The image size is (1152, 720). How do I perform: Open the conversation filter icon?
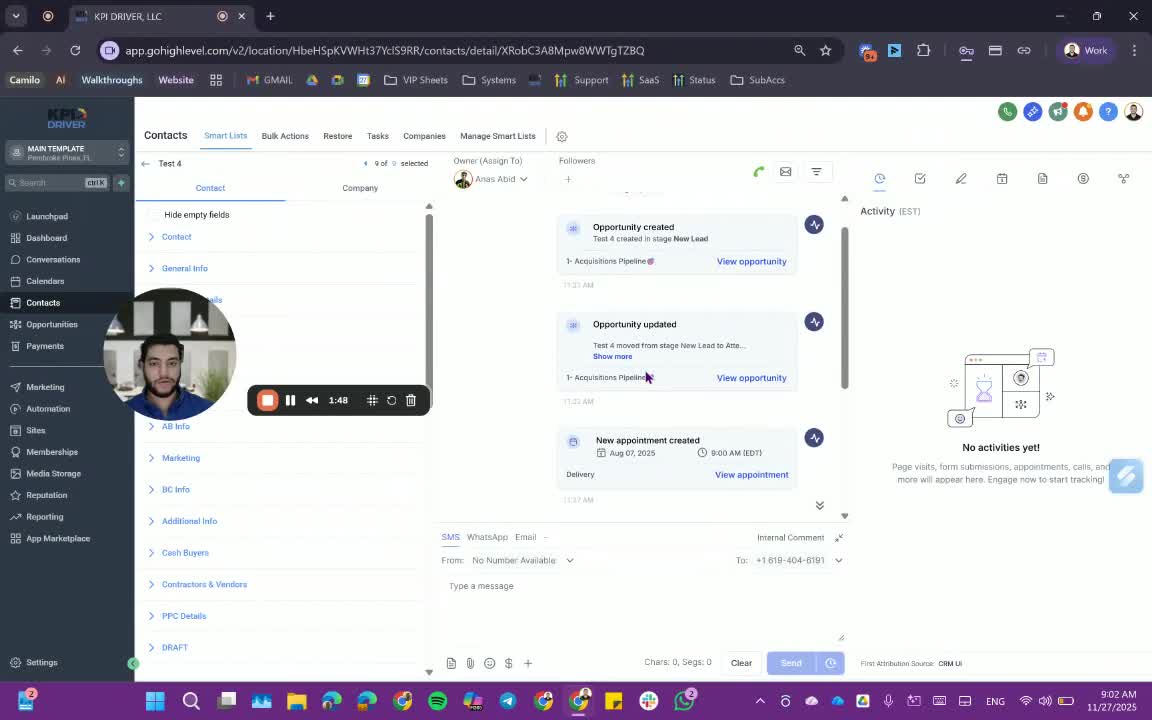(816, 172)
